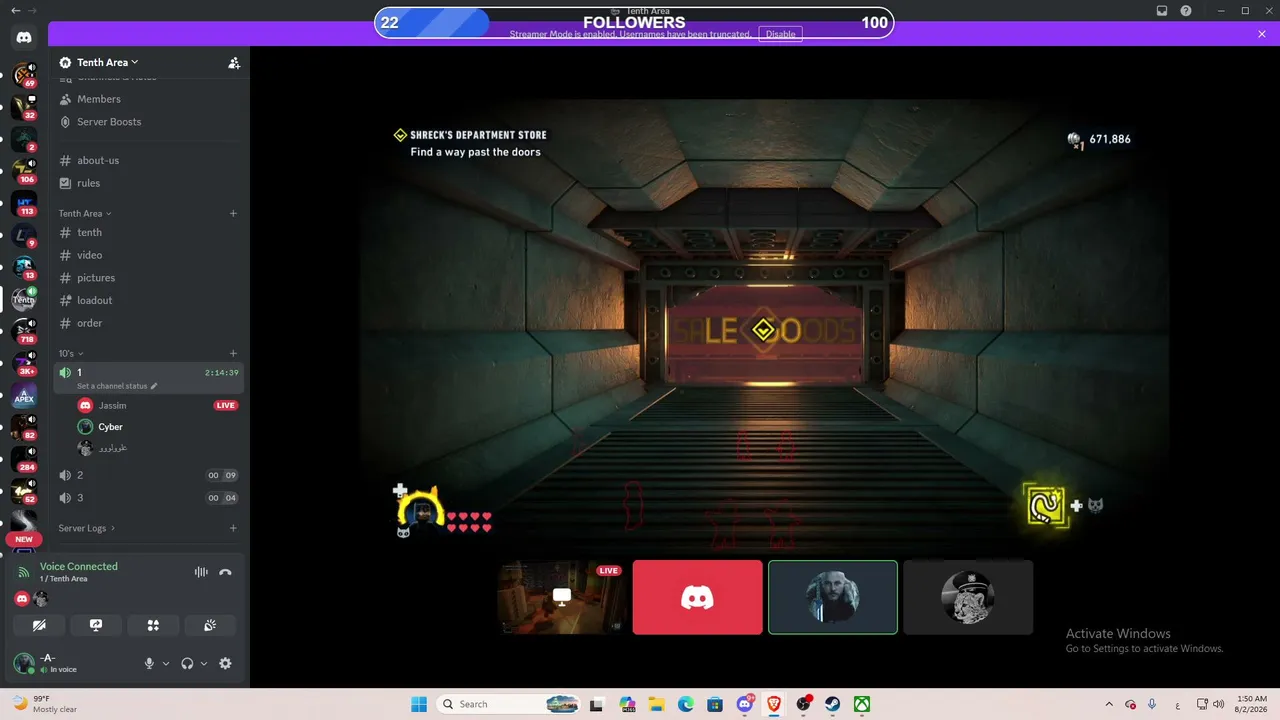Open headphone output device options arrow

(x=204, y=663)
